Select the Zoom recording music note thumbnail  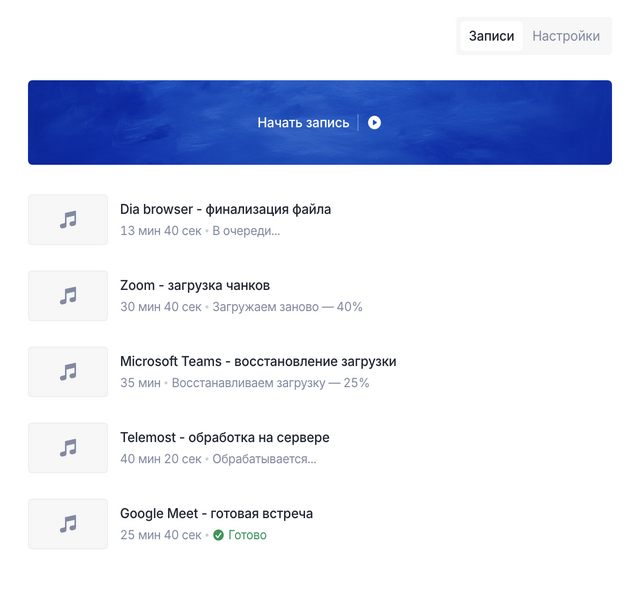(68, 296)
